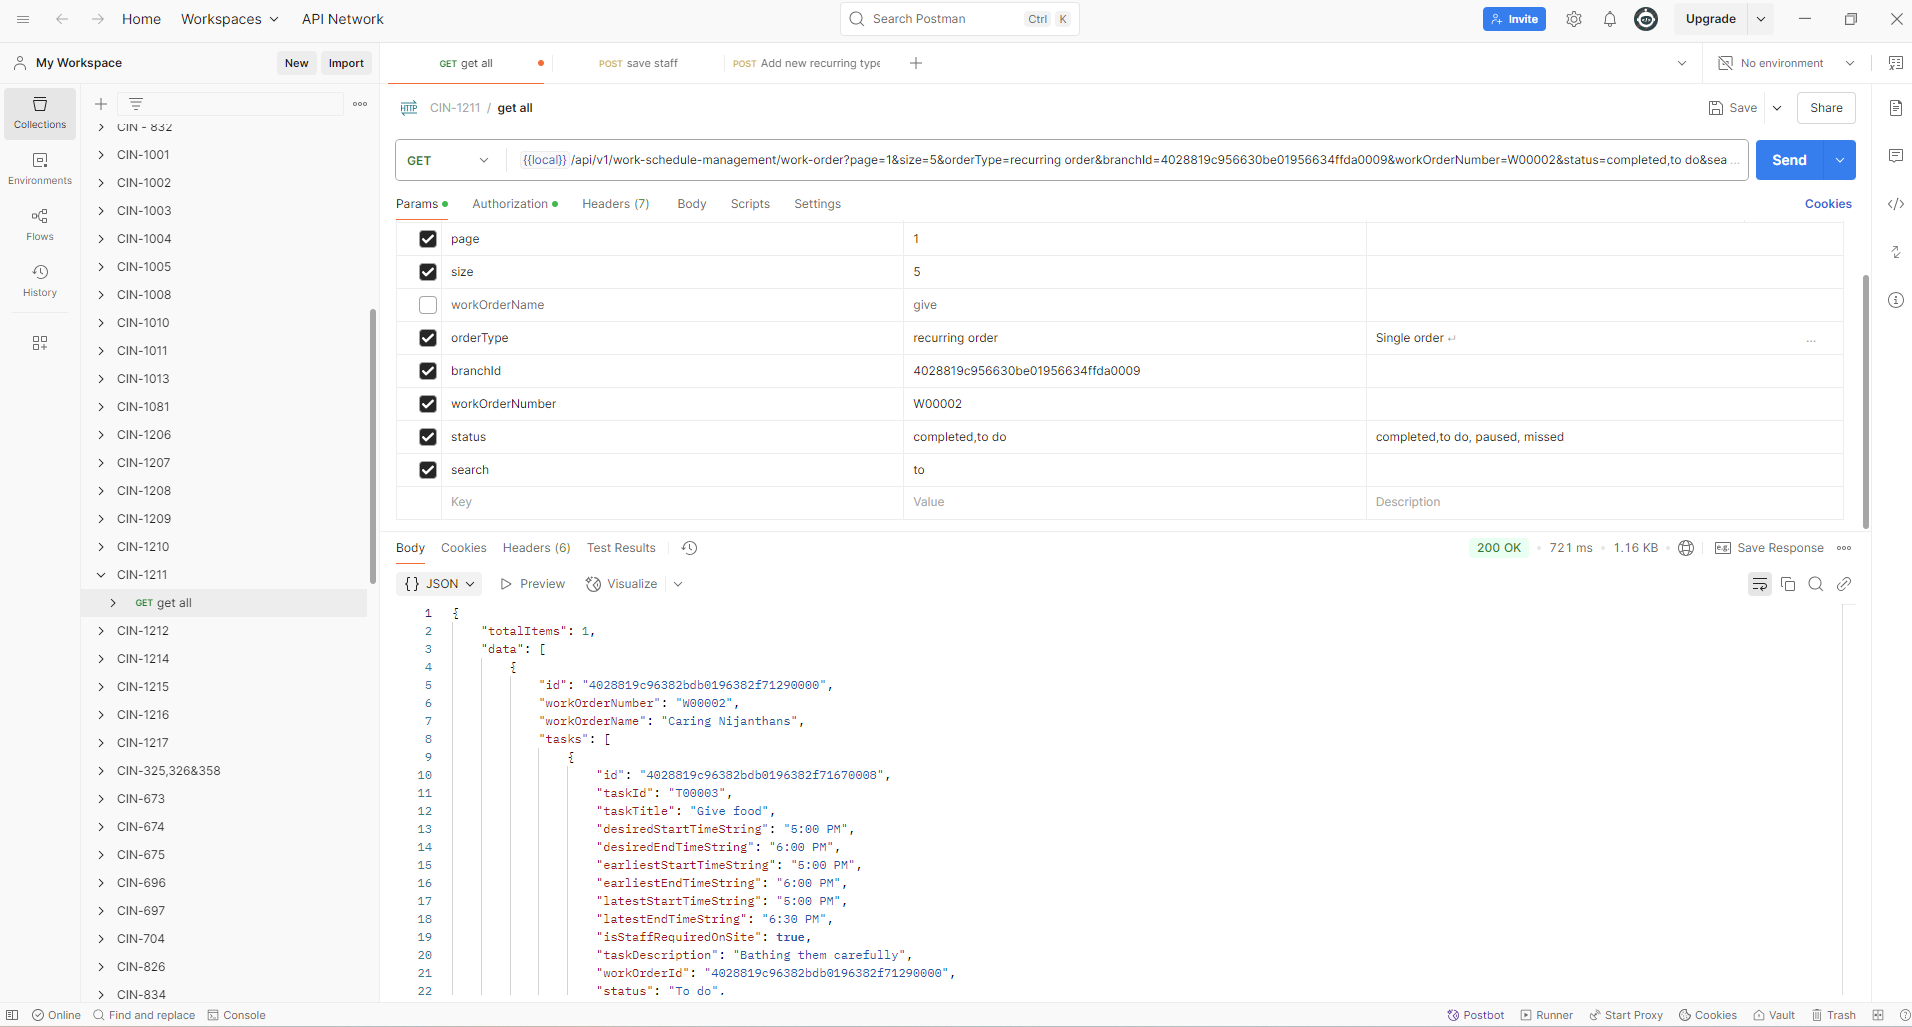Search within the response body
Image resolution: width=1912 pixels, height=1027 pixels.
pyautogui.click(x=1816, y=584)
